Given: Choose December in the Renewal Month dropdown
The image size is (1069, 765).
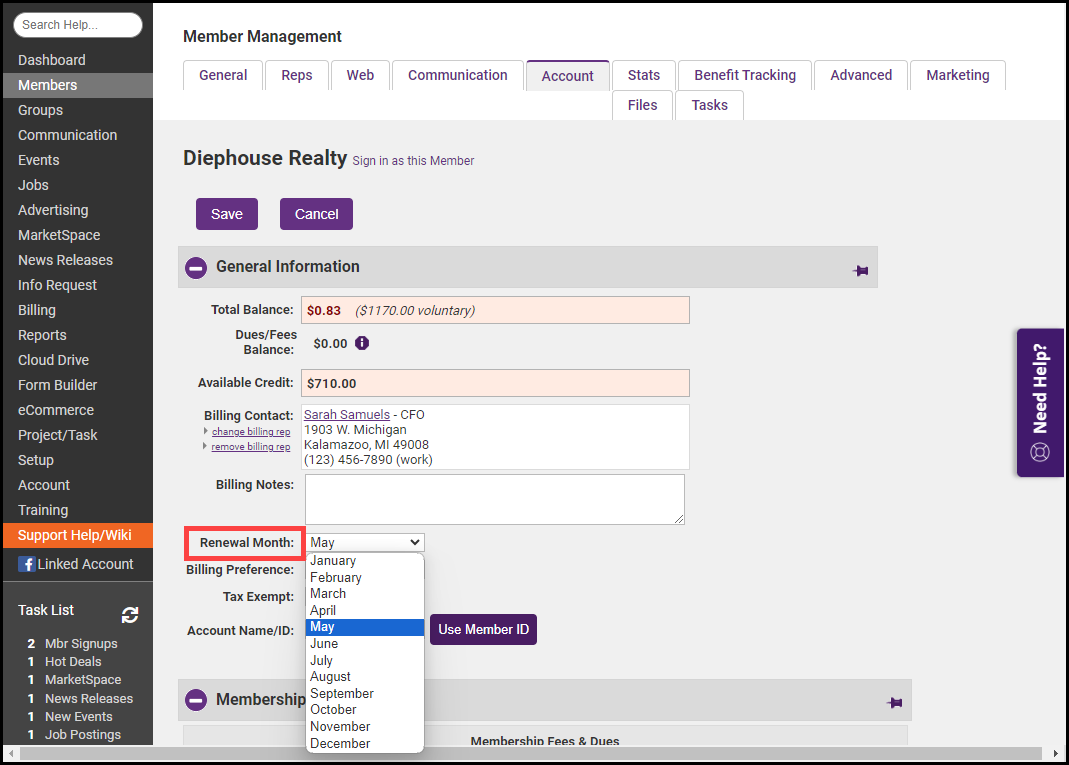Looking at the screenshot, I should coord(340,743).
